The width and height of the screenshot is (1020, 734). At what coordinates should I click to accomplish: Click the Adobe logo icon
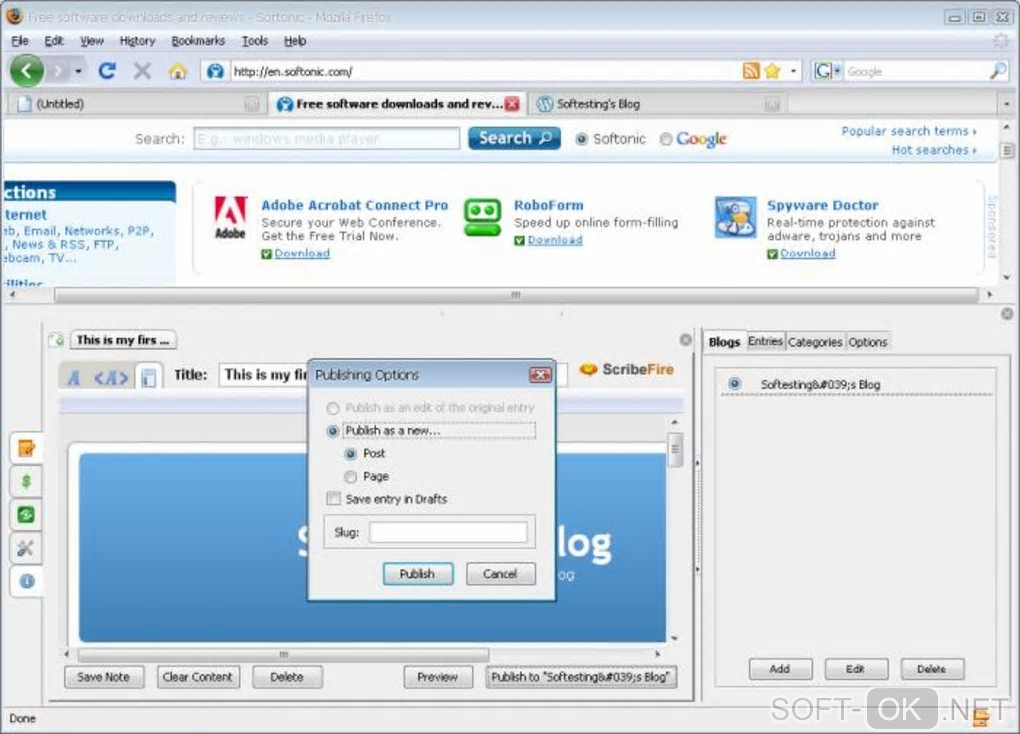pos(230,217)
